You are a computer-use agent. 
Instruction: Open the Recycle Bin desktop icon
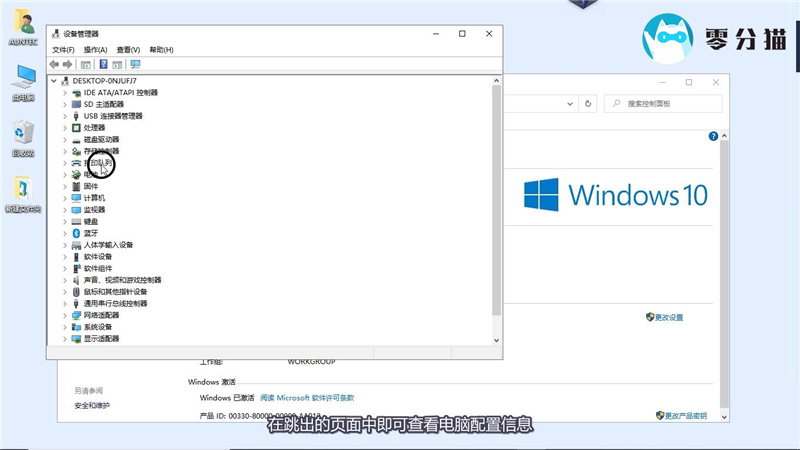coord(23,133)
